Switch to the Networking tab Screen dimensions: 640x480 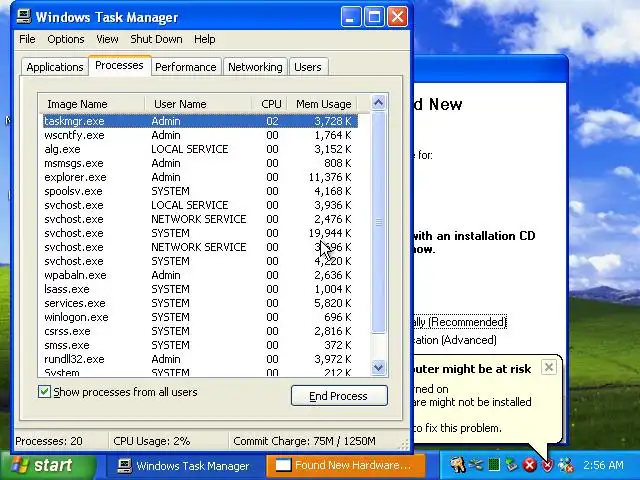(x=255, y=67)
